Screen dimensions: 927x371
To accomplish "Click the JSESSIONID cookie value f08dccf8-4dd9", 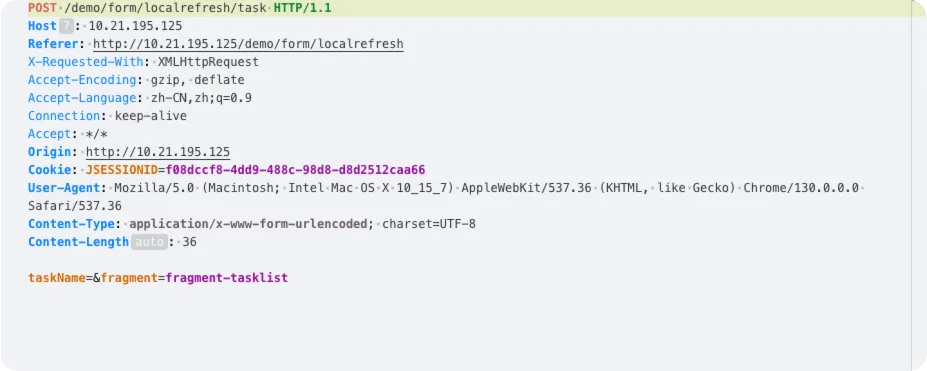I will (x=295, y=170).
